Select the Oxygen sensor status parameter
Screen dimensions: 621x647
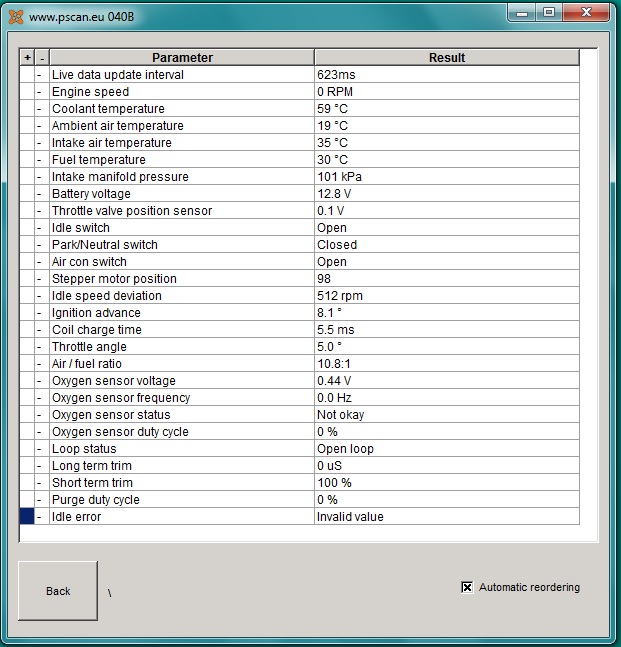182,415
